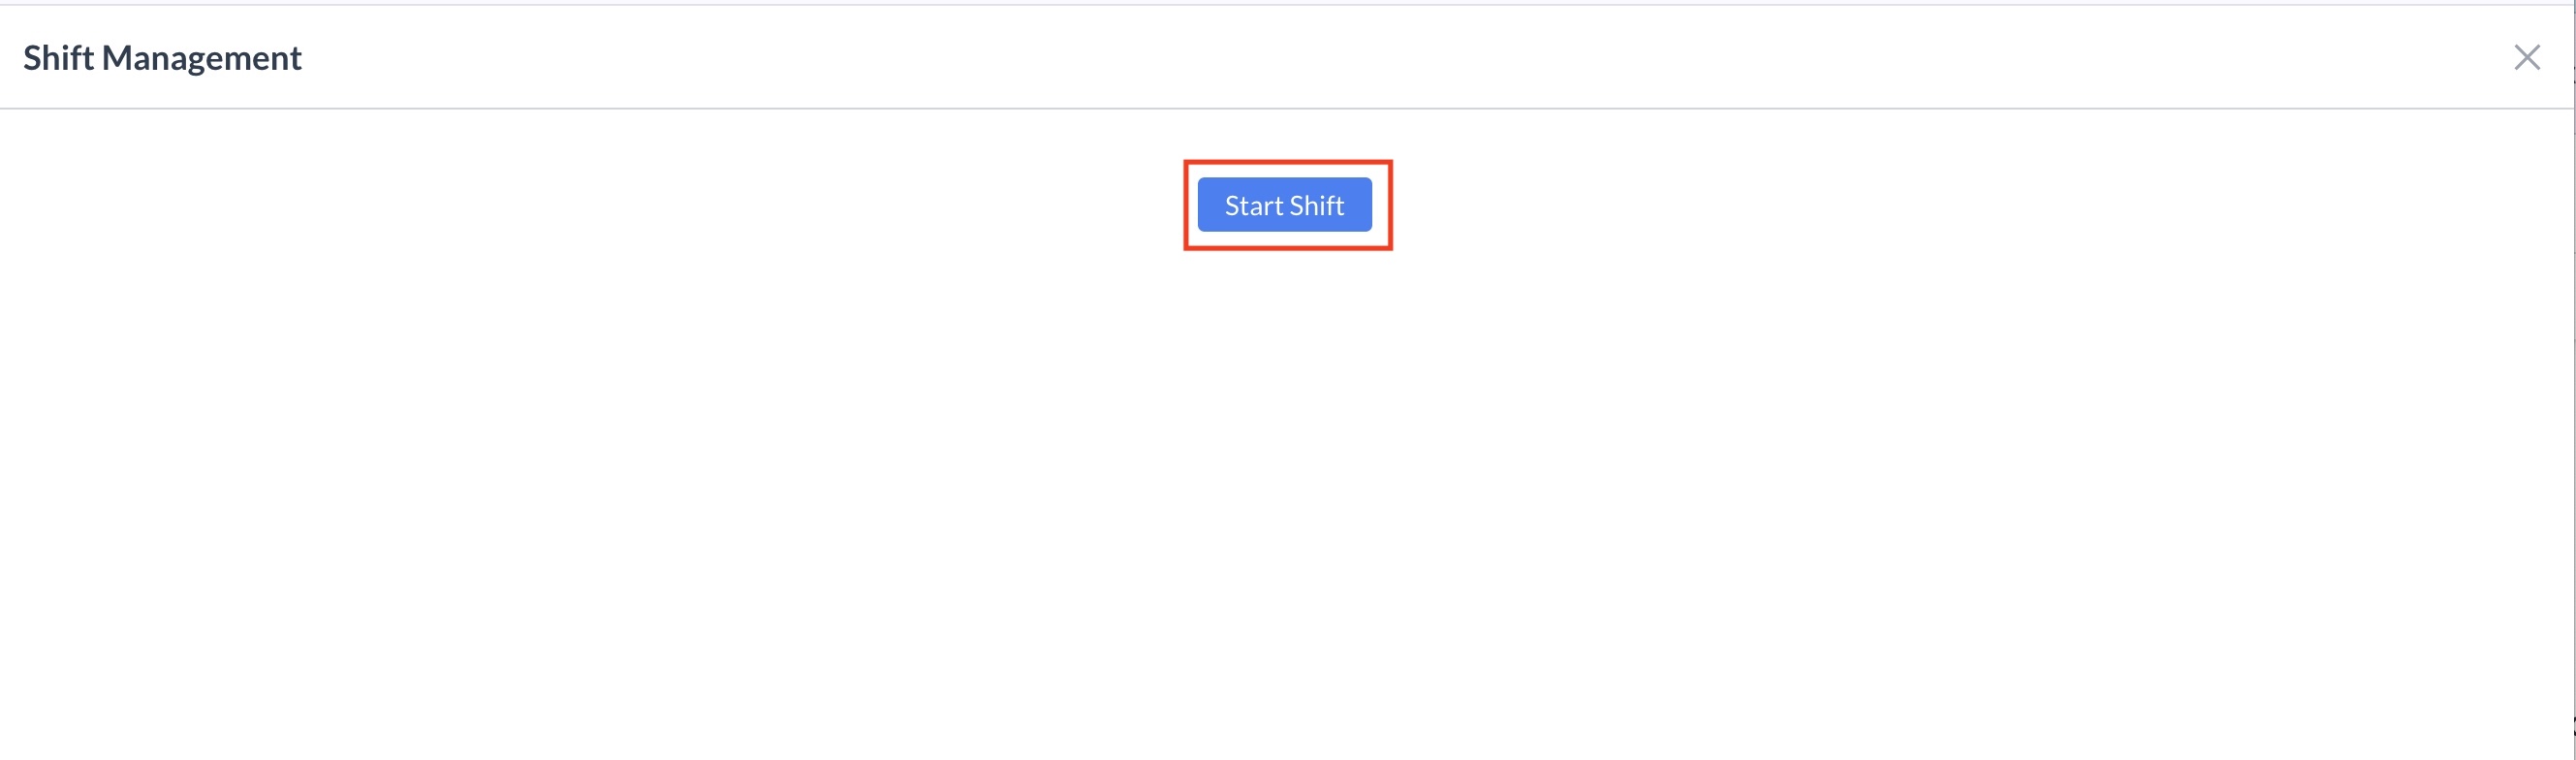Start the shift from the dialog
This screenshot has height=760, width=2576.
pos(1284,205)
